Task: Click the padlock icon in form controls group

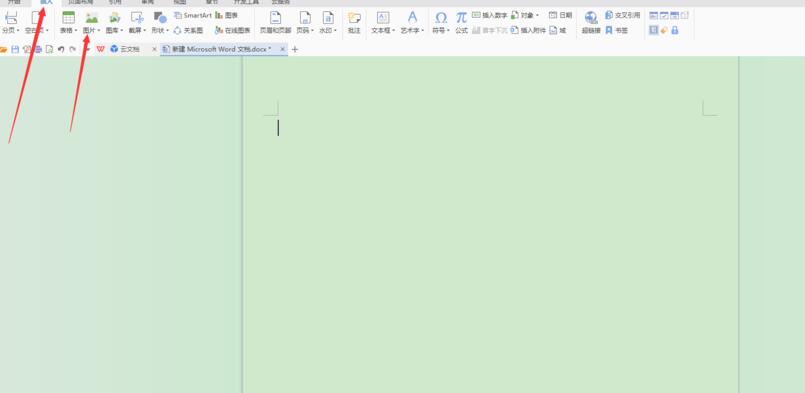Action: tap(675, 30)
